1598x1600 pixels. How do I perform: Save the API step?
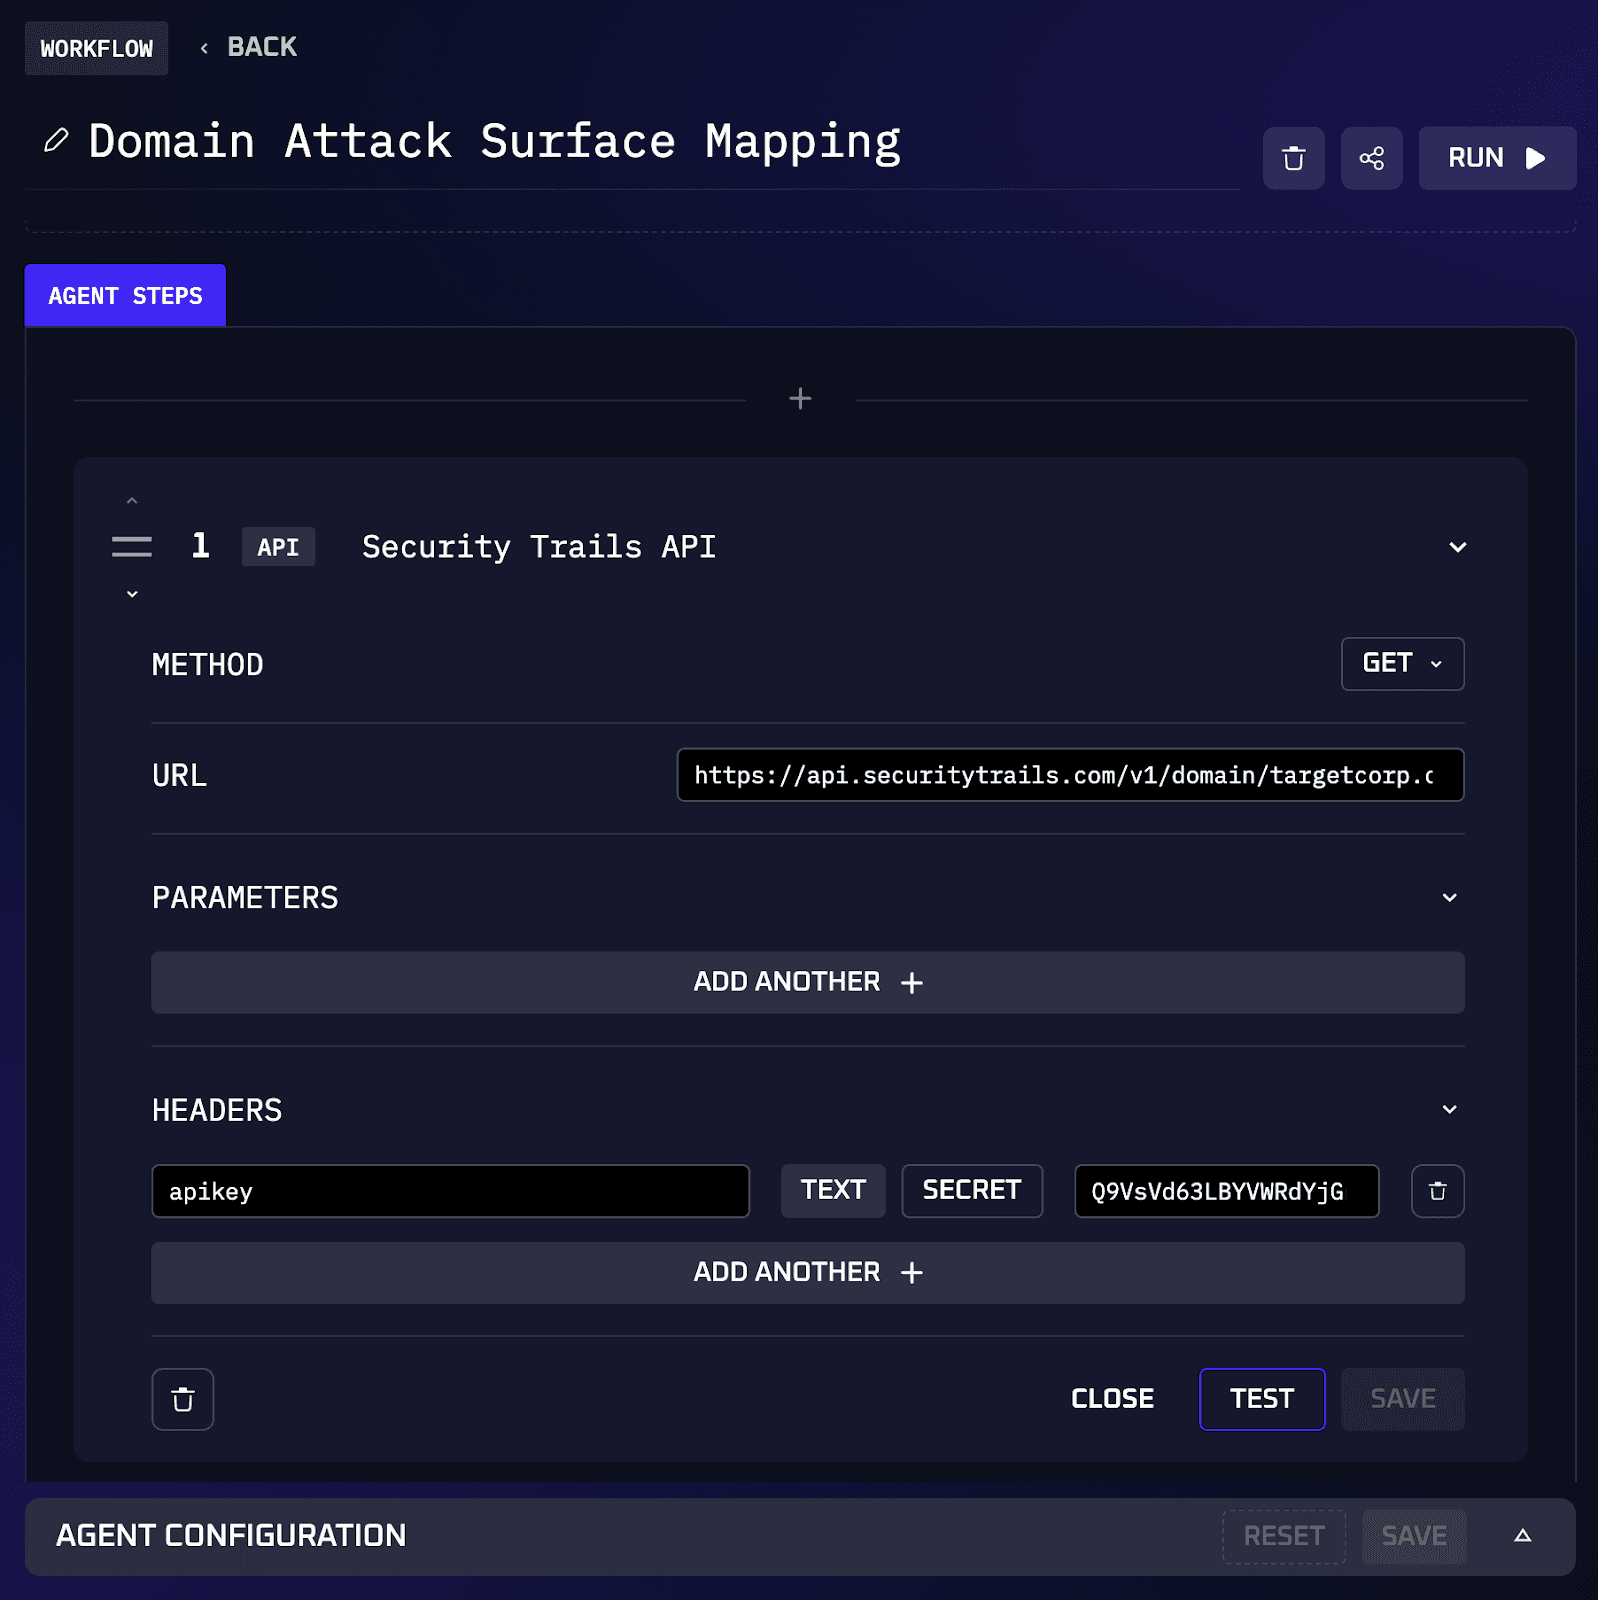tap(1402, 1399)
